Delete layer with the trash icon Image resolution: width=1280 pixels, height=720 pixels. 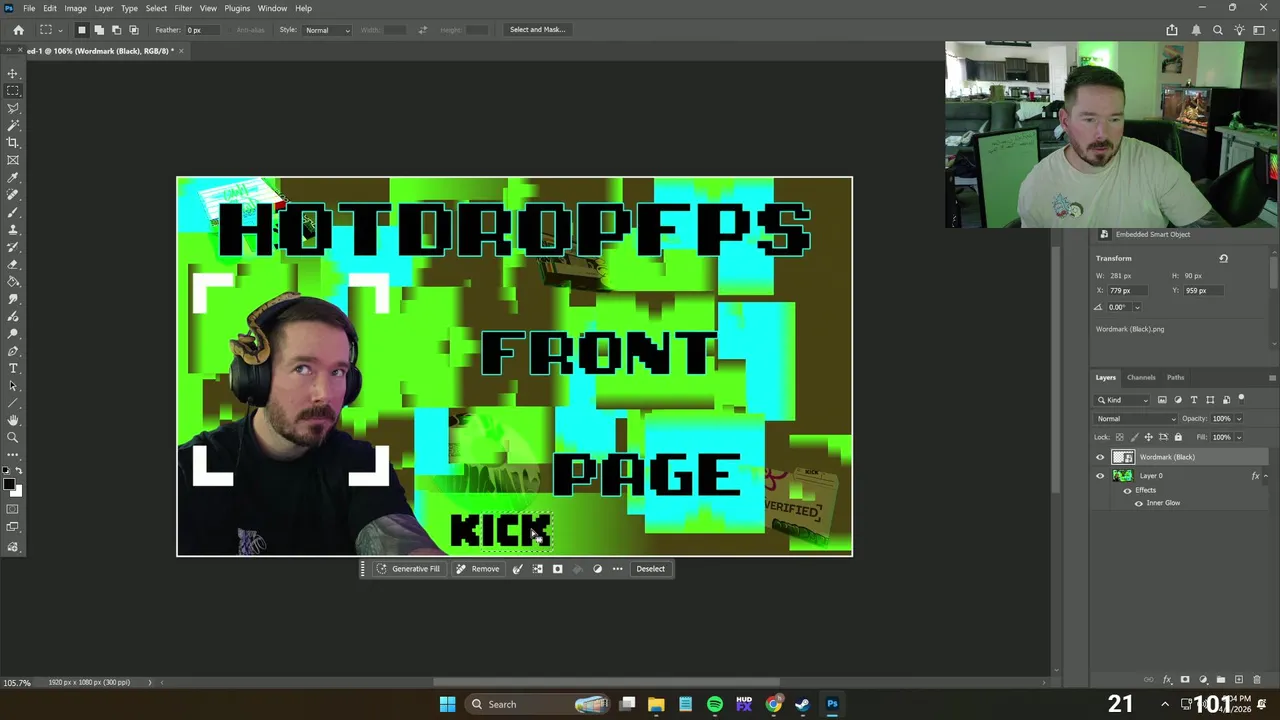[1257, 680]
